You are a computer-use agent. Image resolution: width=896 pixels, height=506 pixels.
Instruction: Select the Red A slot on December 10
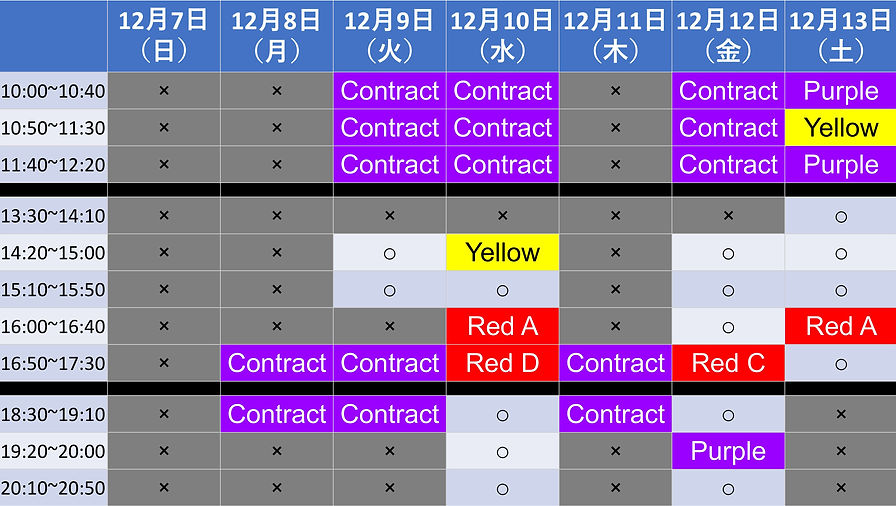pyautogui.click(x=502, y=326)
